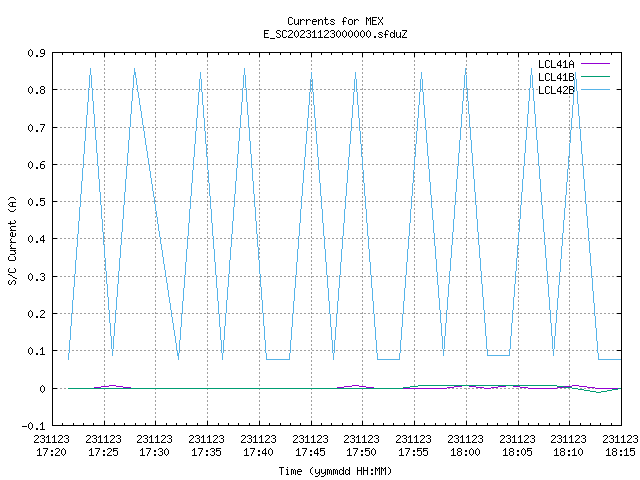Click the 'S/C Current (A)' axis label

pyautogui.click(x=12, y=240)
